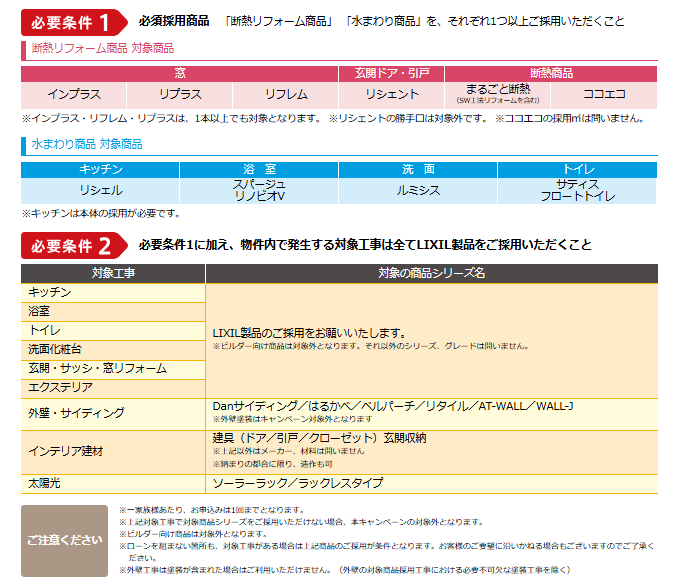Select the リプラス cell

click(x=180, y=95)
